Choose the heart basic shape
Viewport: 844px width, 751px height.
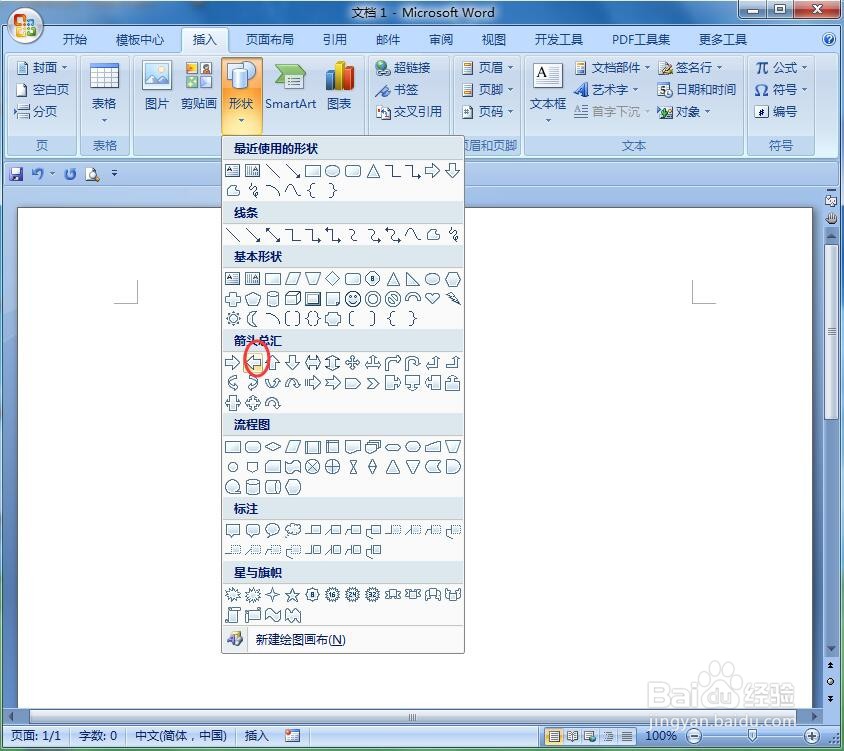pyautogui.click(x=433, y=298)
